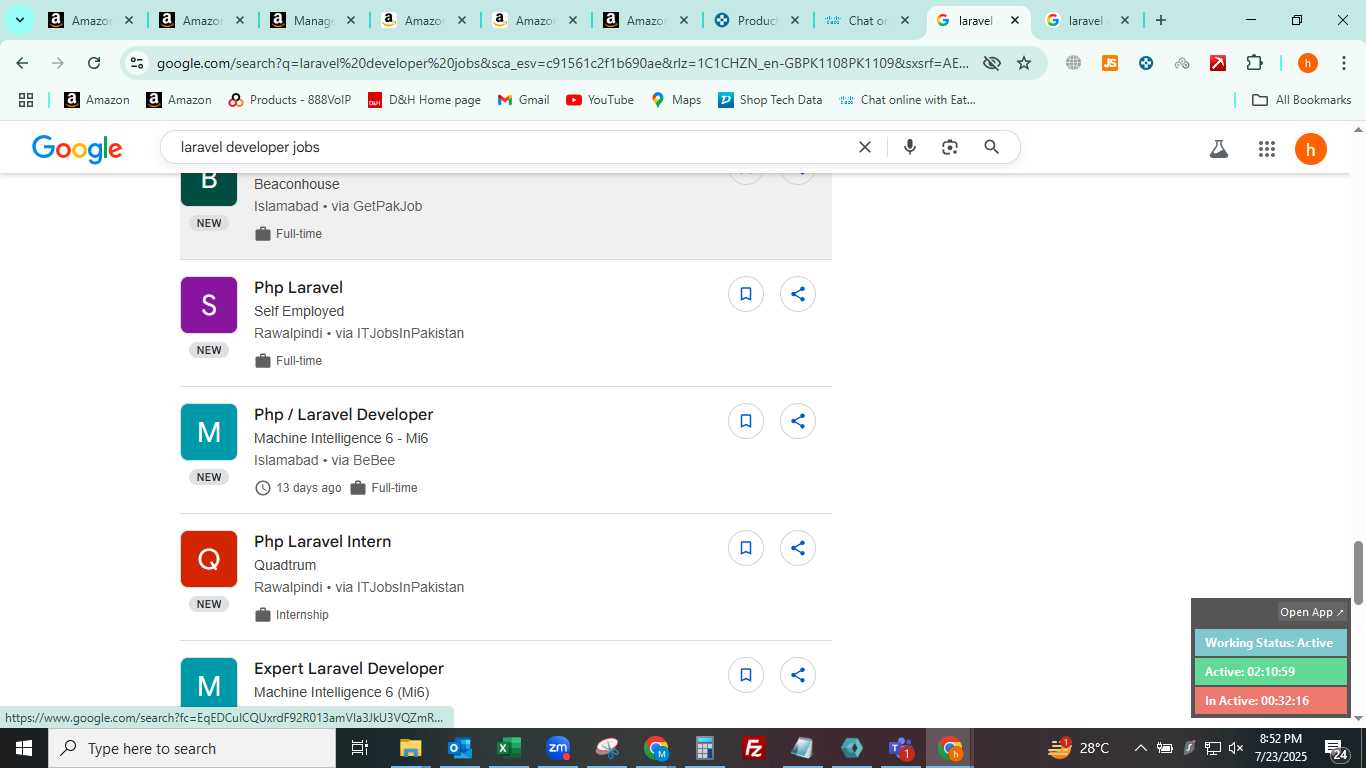Share the Php / Laravel Developer listing
The height and width of the screenshot is (768, 1366).
[798, 421]
